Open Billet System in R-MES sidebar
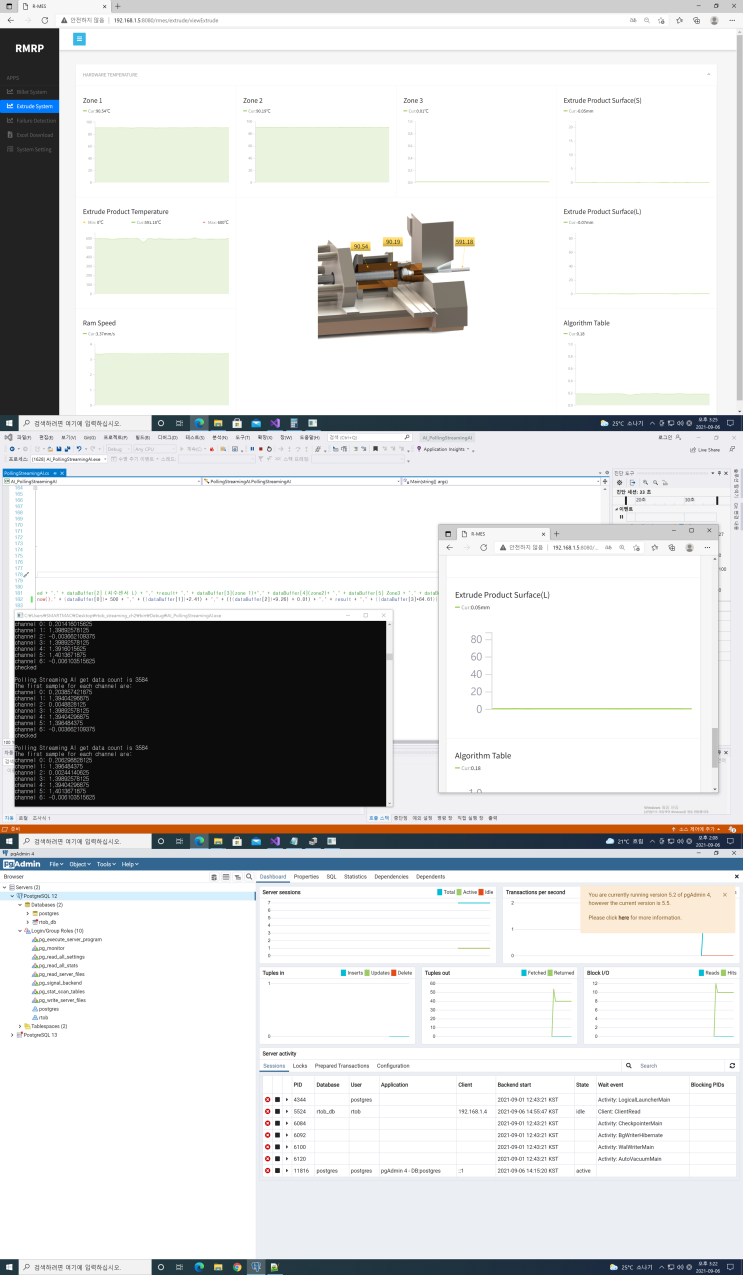Screen dimensions: 743x1275 [x=30, y=91]
